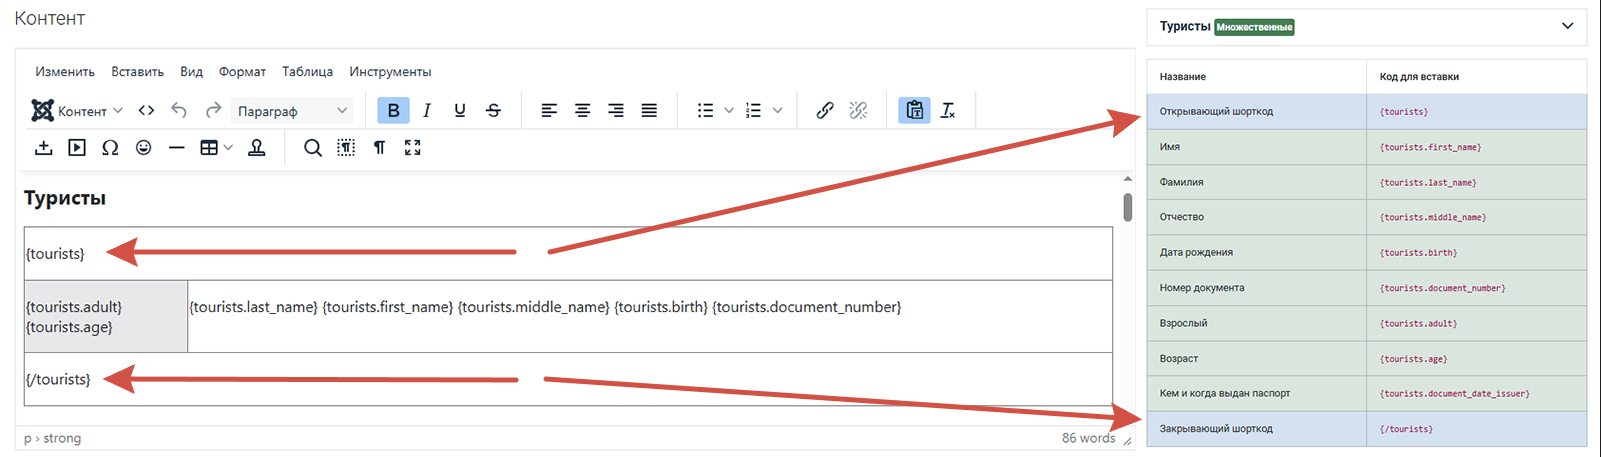Expand bullet list style options arrow
Viewport: 1601px width, 457px height.
(729, 111)
